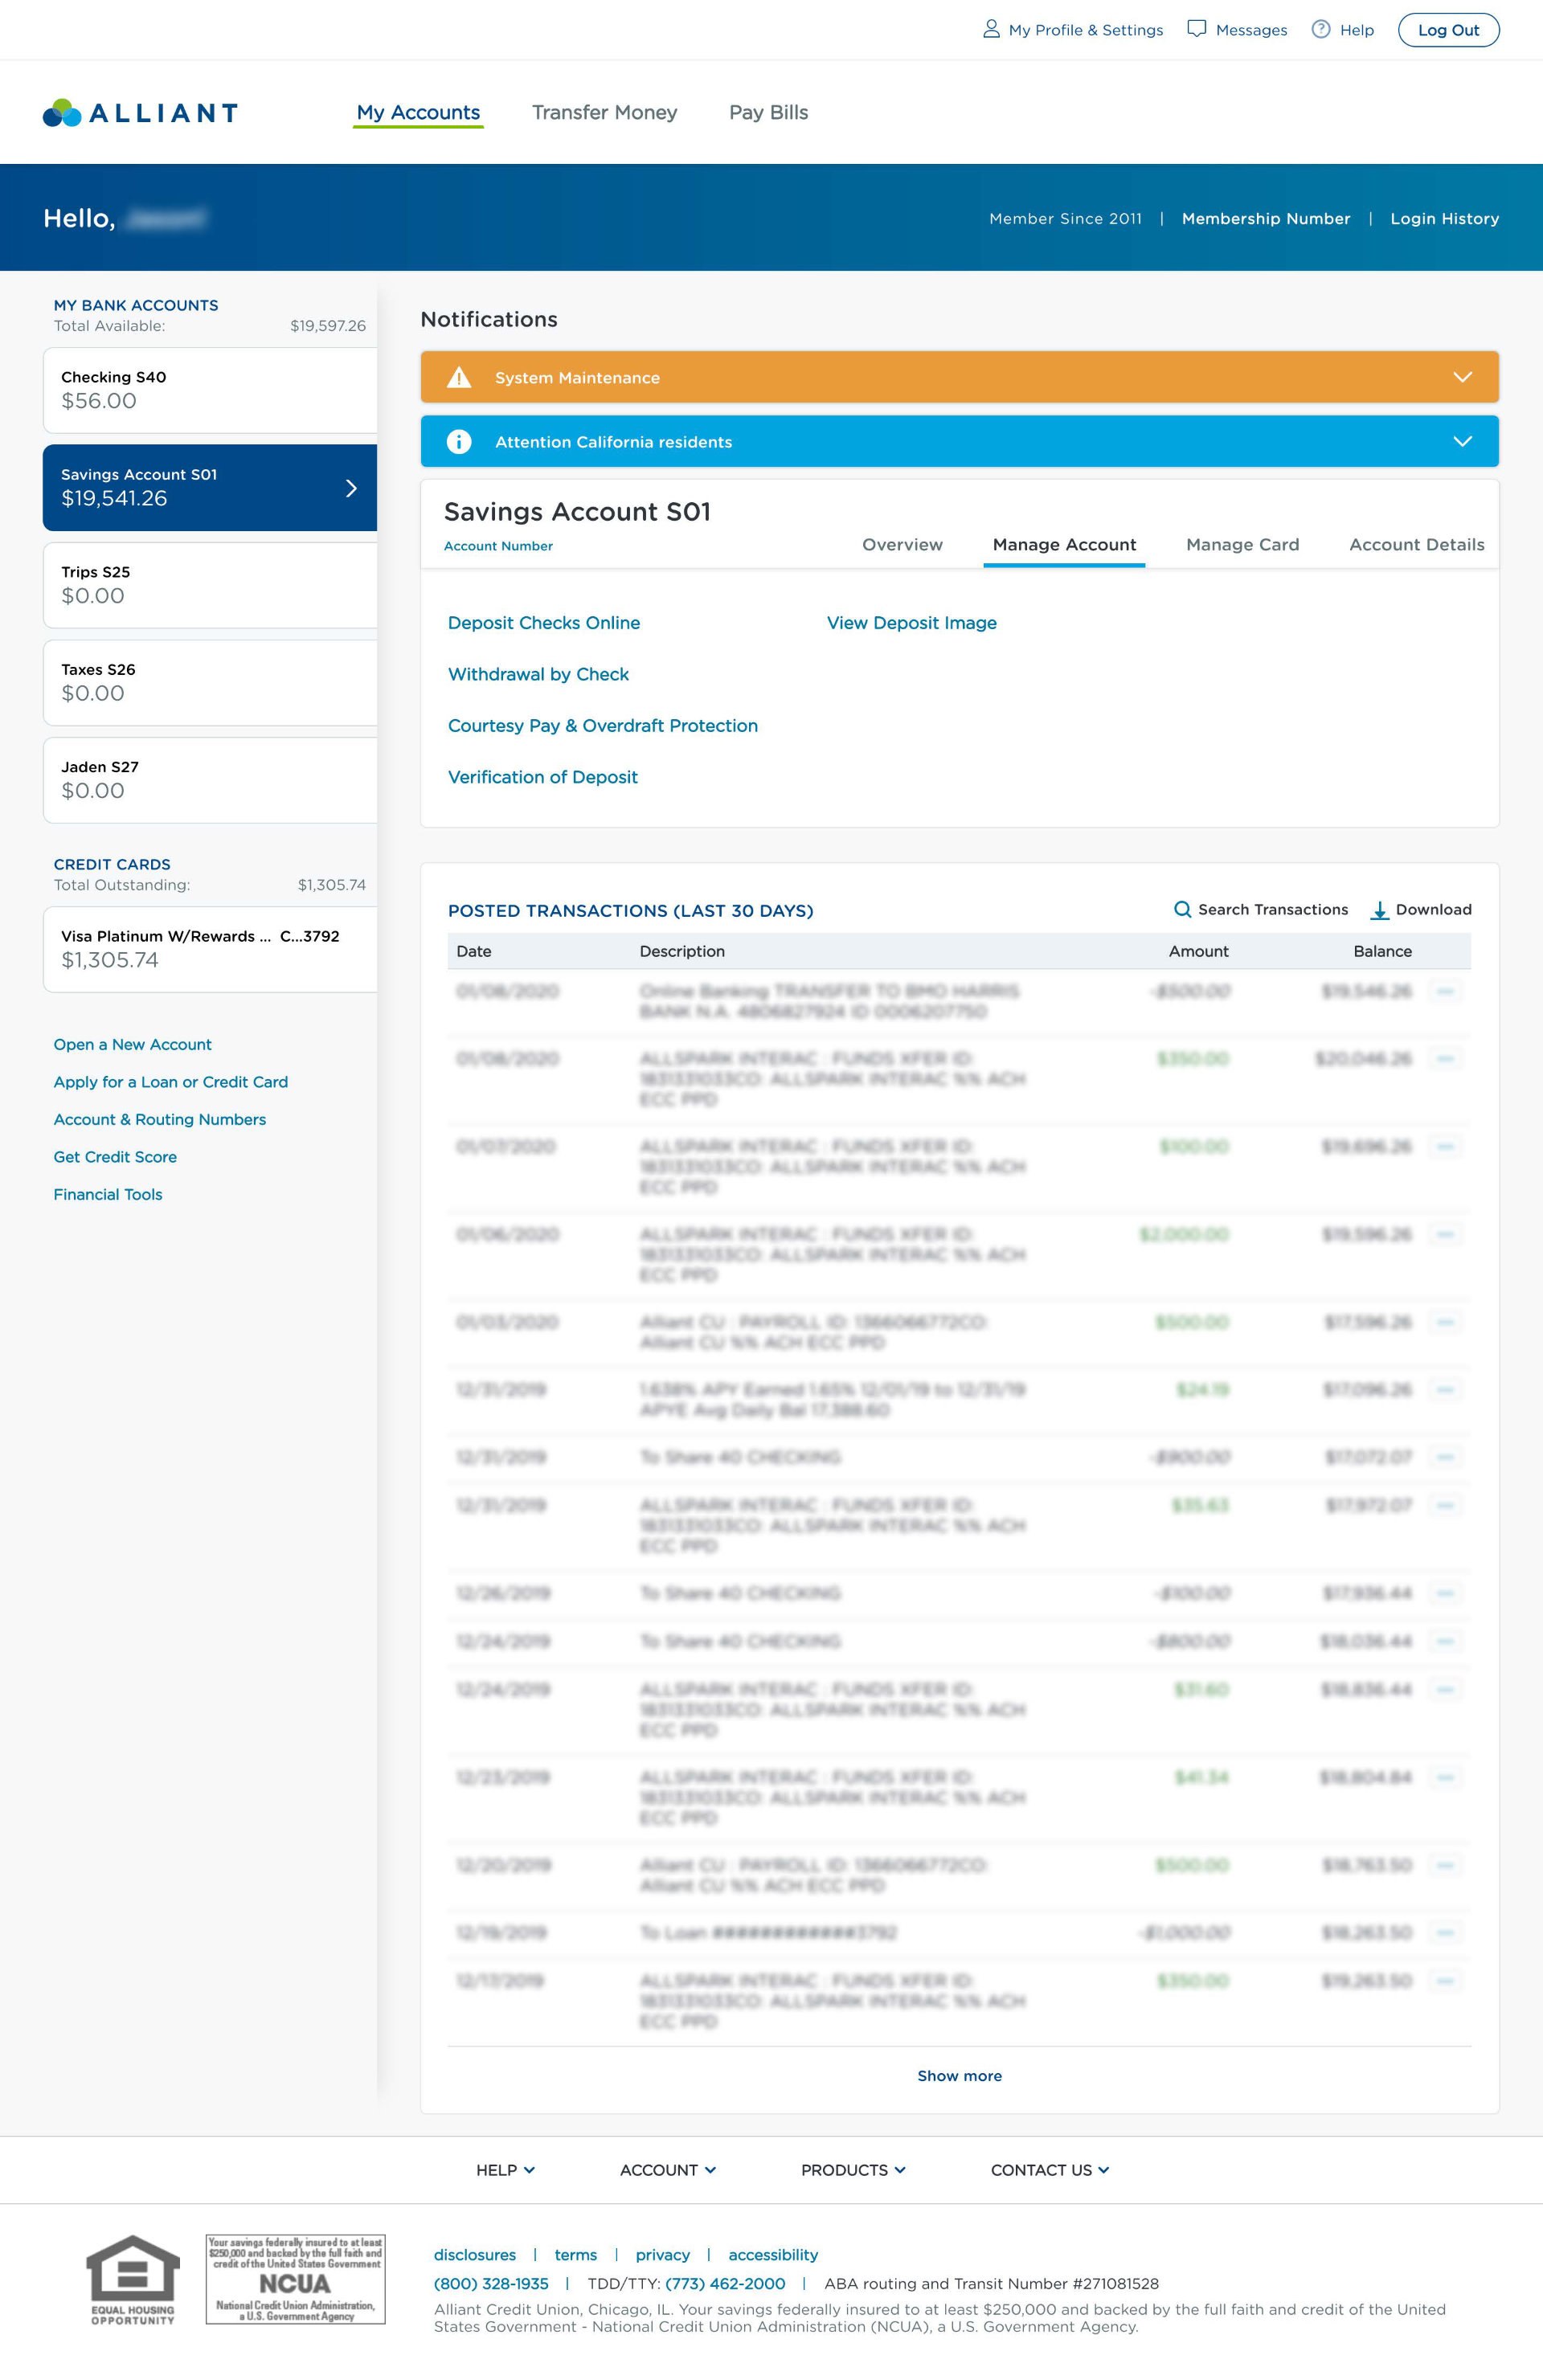Expand the System Maintenance notification

point(1462,377)
